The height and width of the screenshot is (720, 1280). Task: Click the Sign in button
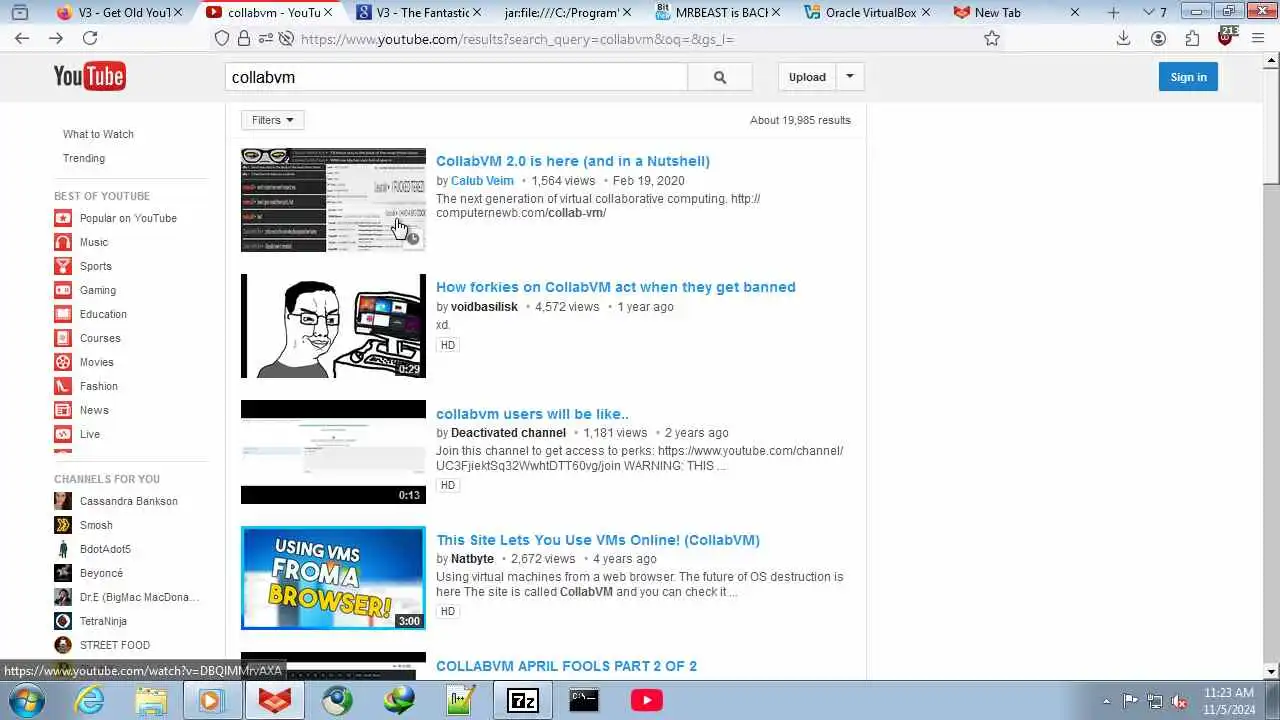pyautogui.click(x=1188, y=77)
